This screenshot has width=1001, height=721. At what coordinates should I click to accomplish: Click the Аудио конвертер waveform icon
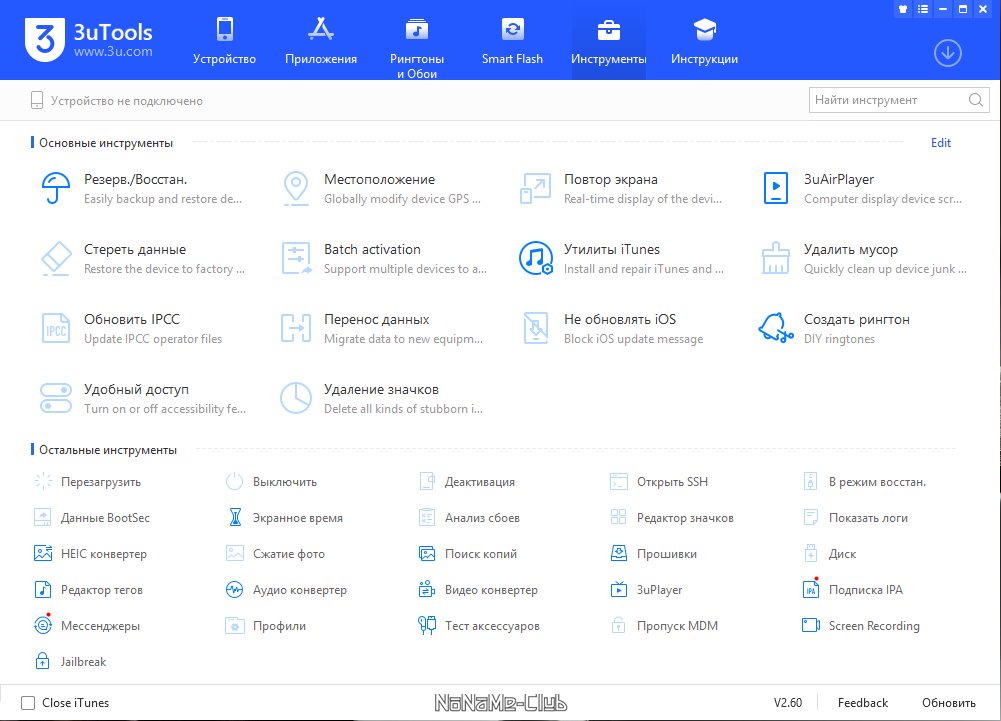(234, 589)
